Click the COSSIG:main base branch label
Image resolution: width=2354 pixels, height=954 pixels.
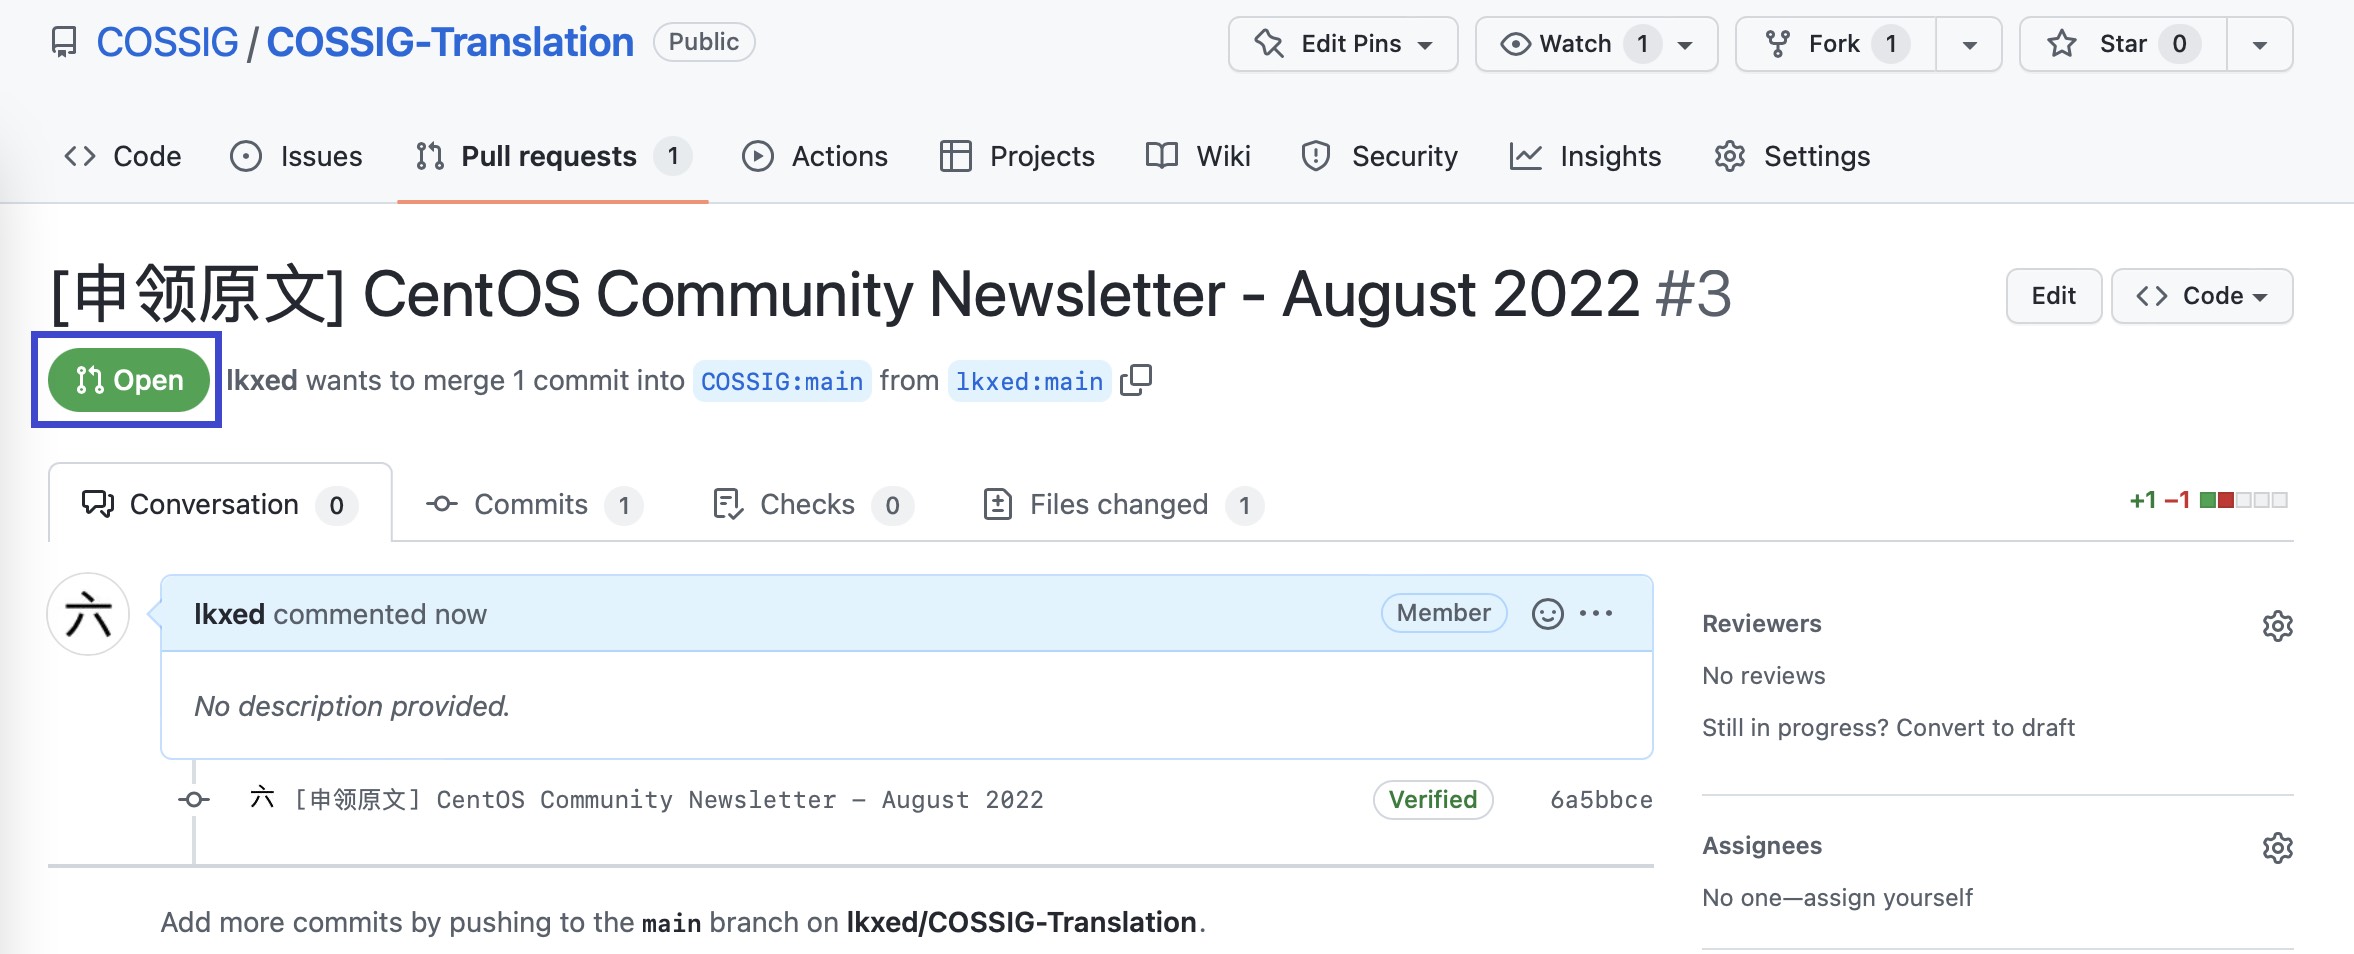(782, 381)
